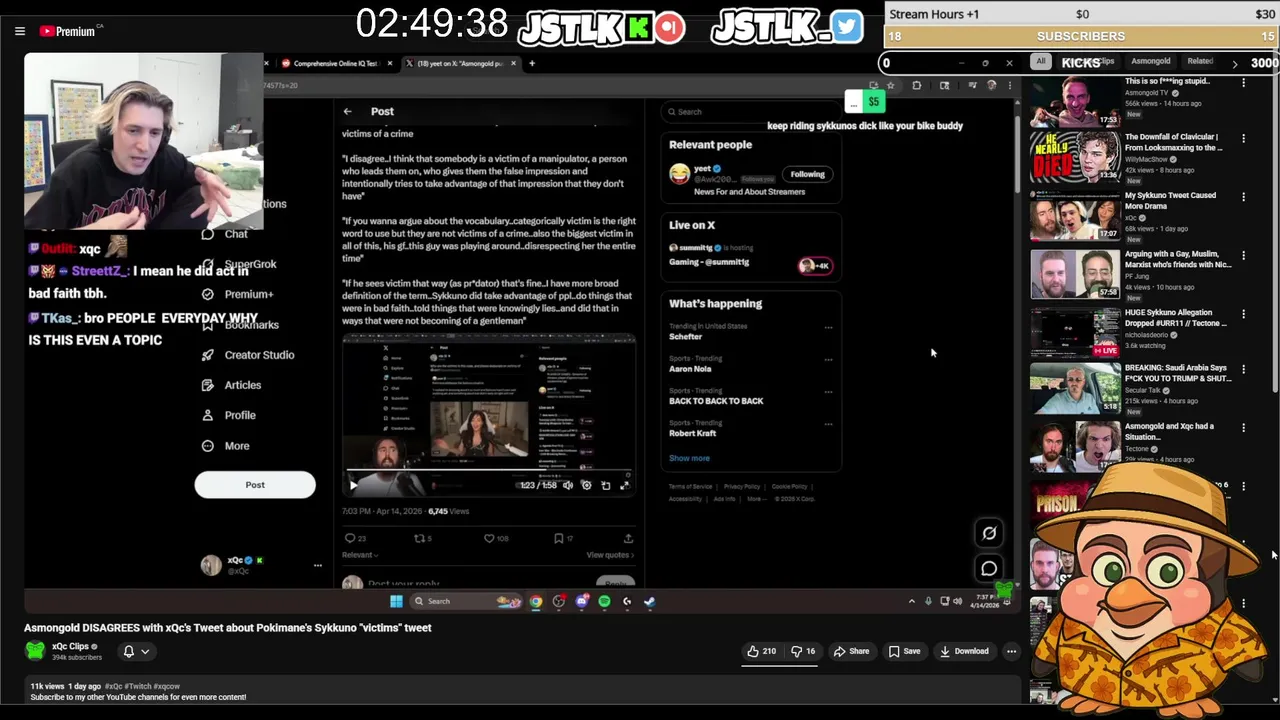Screen dimensions: 1280x720
Task: Open options for 'Arguing with a Gay, Muslim' video
Action: click(1243, 256)
